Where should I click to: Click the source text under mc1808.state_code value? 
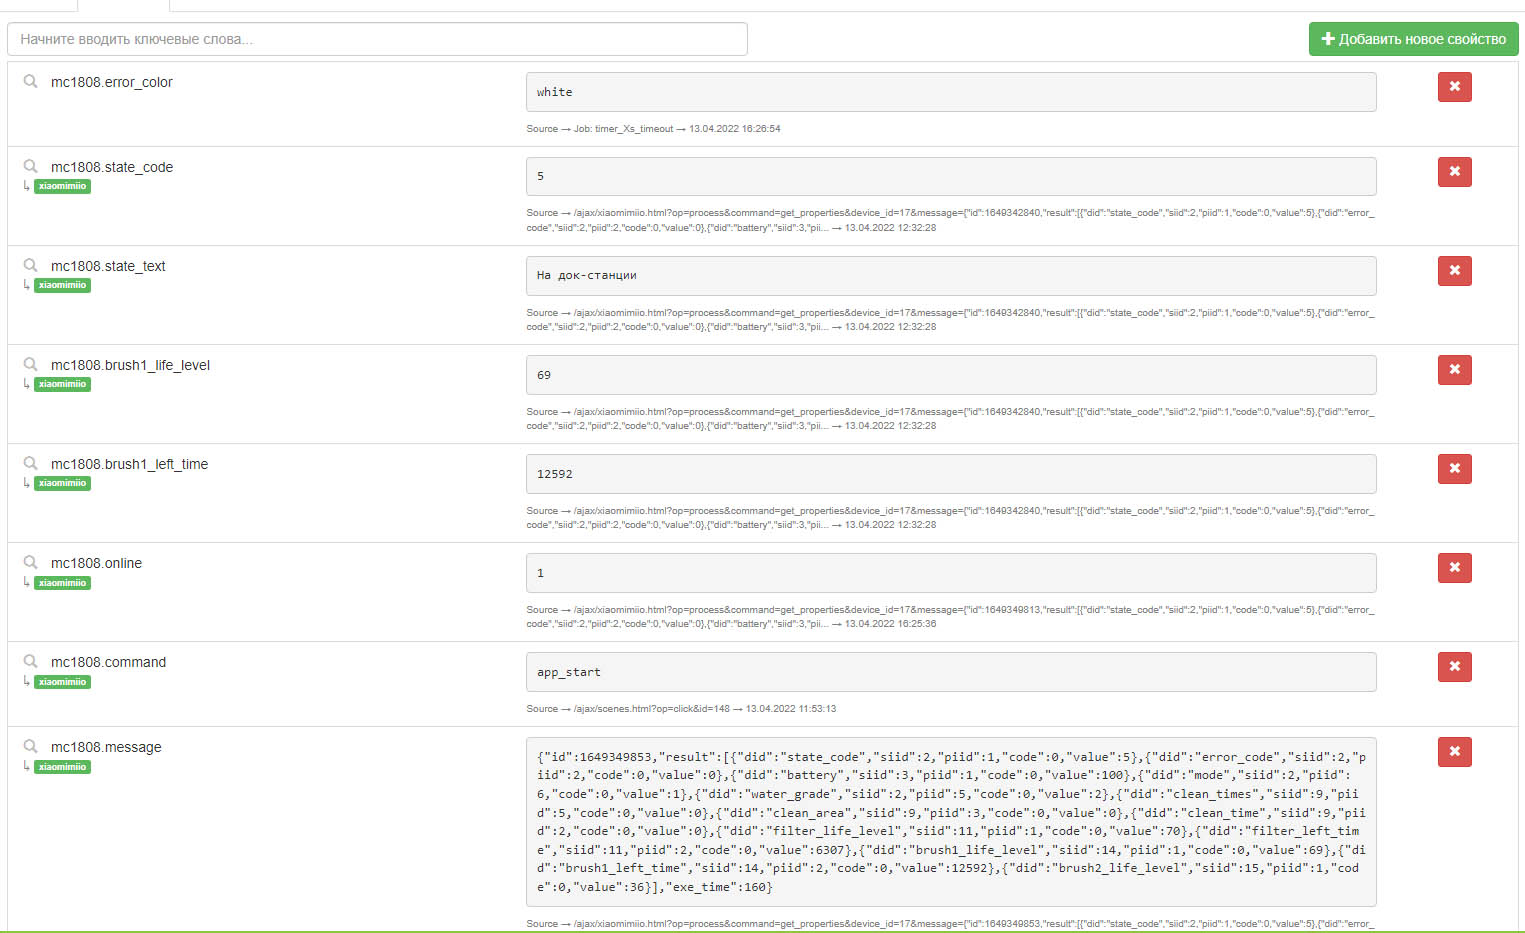950,220
